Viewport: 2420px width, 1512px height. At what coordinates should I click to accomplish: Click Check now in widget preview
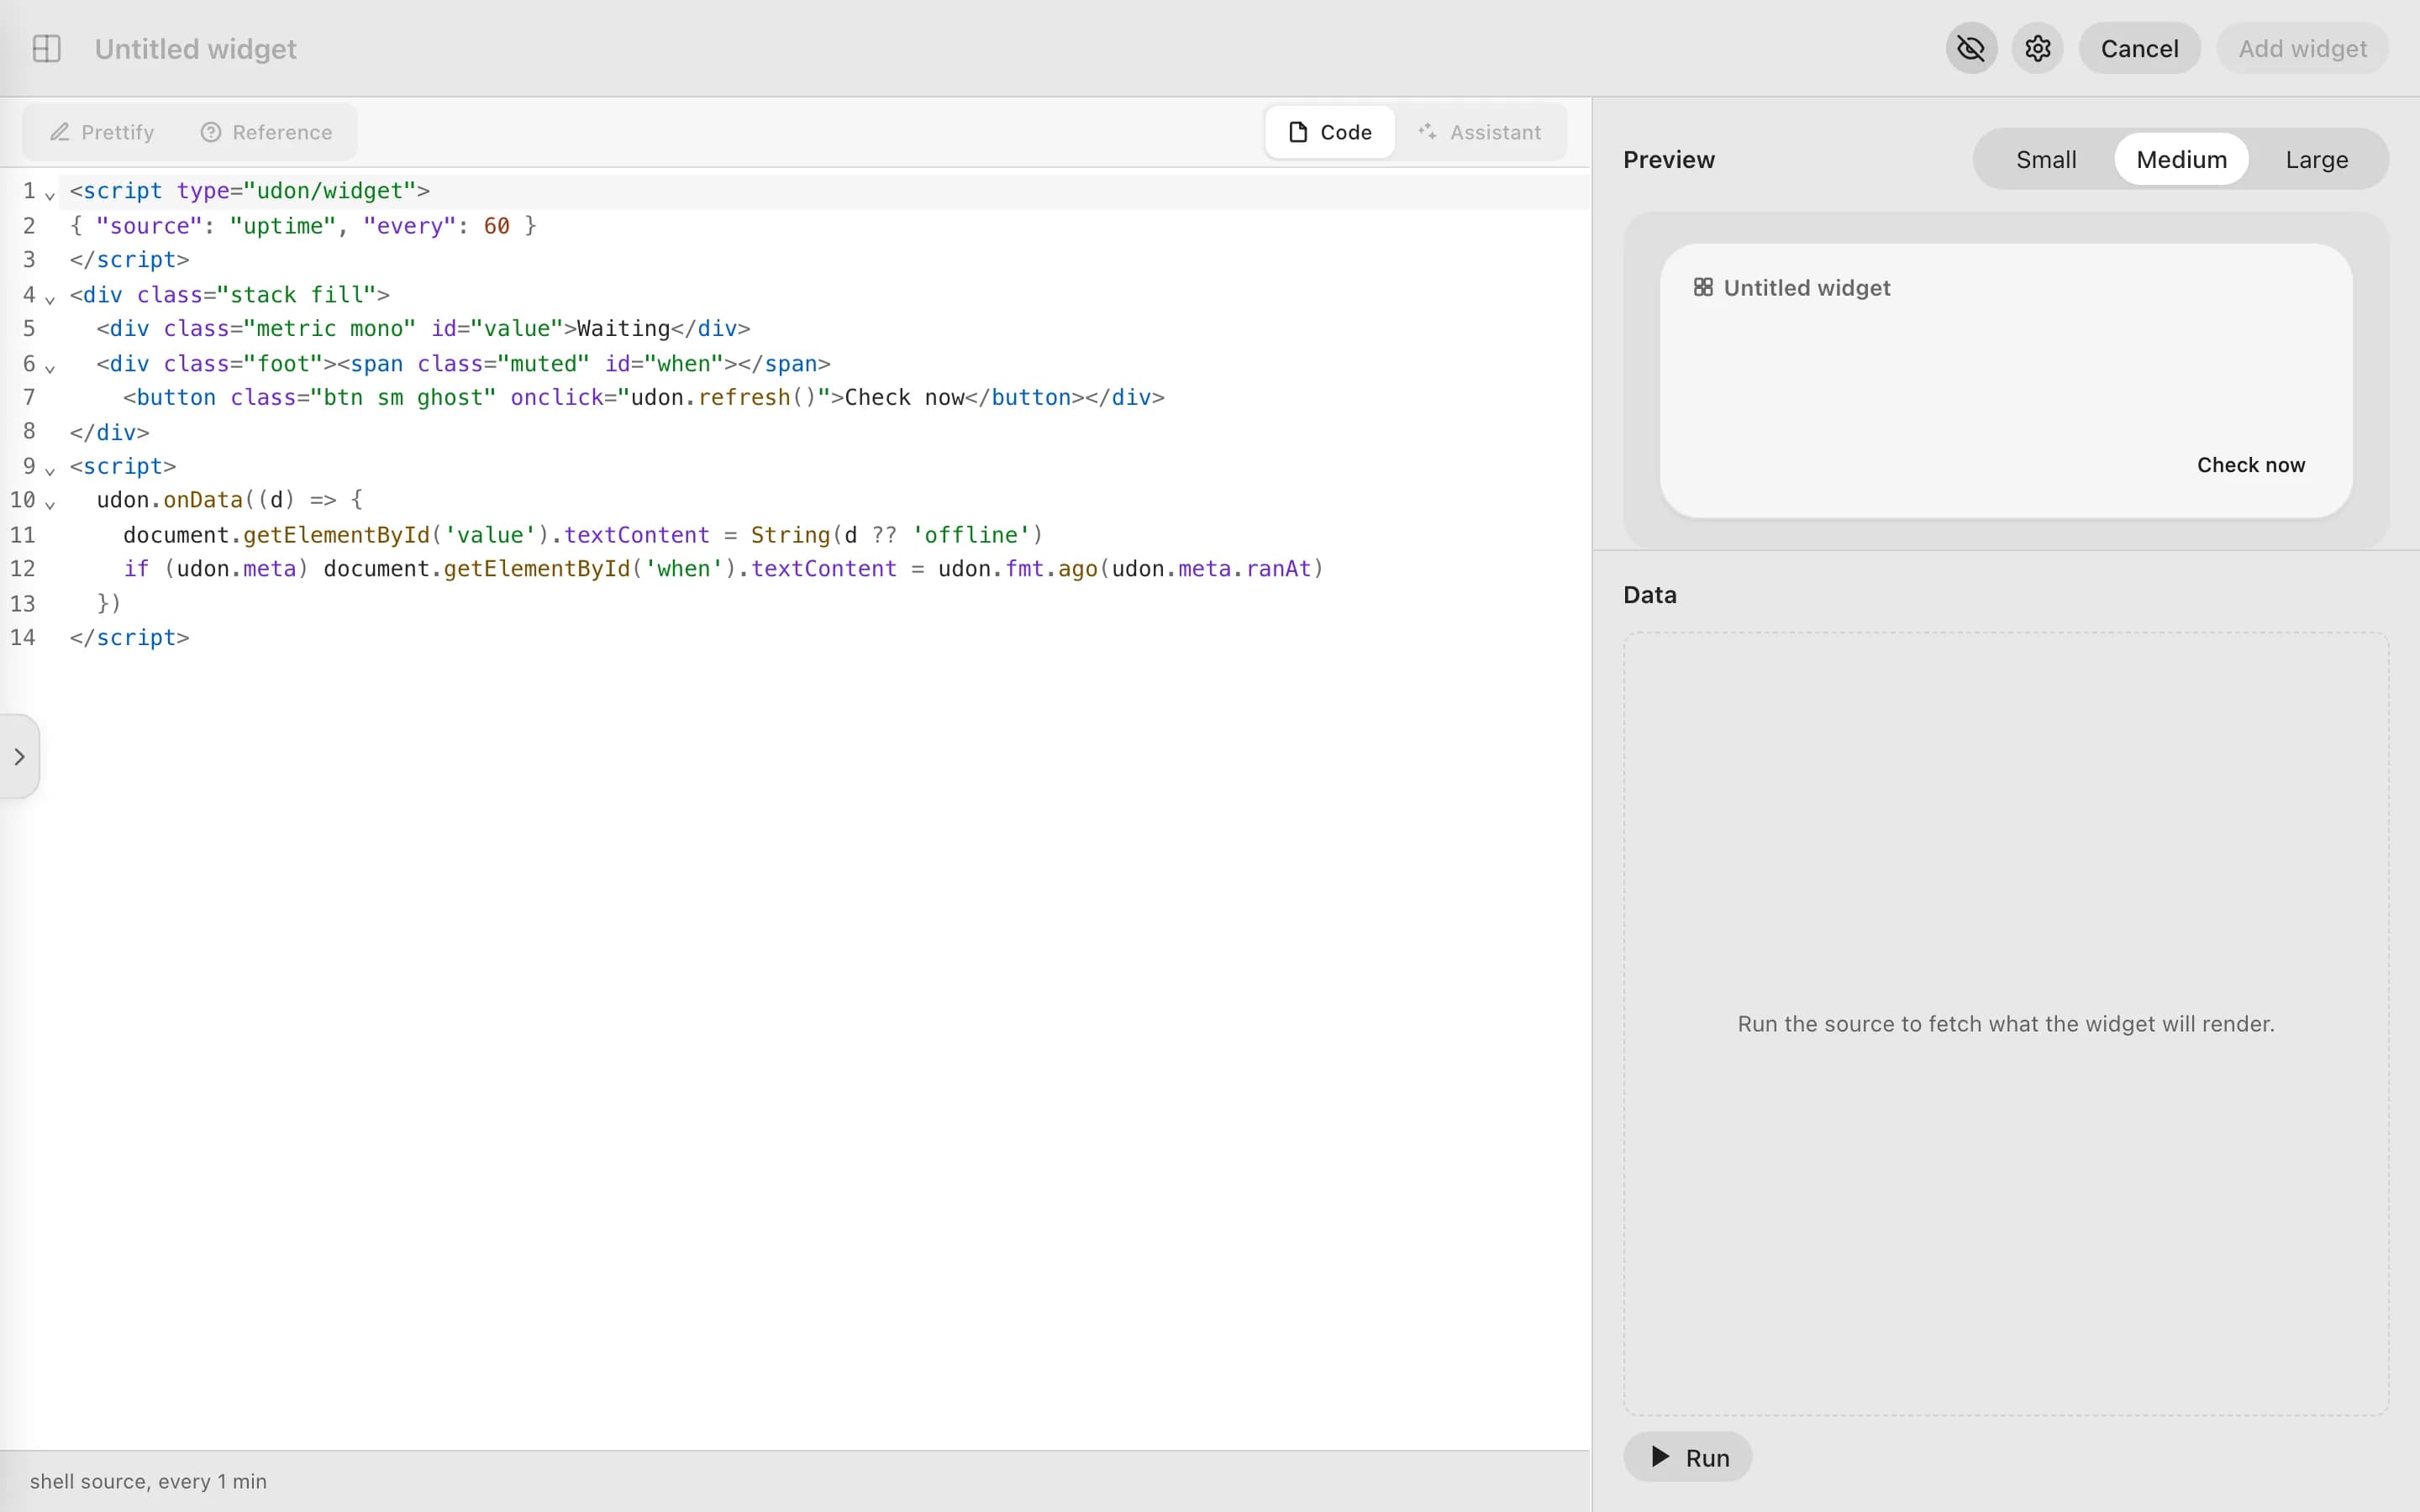pos(2250,465)
